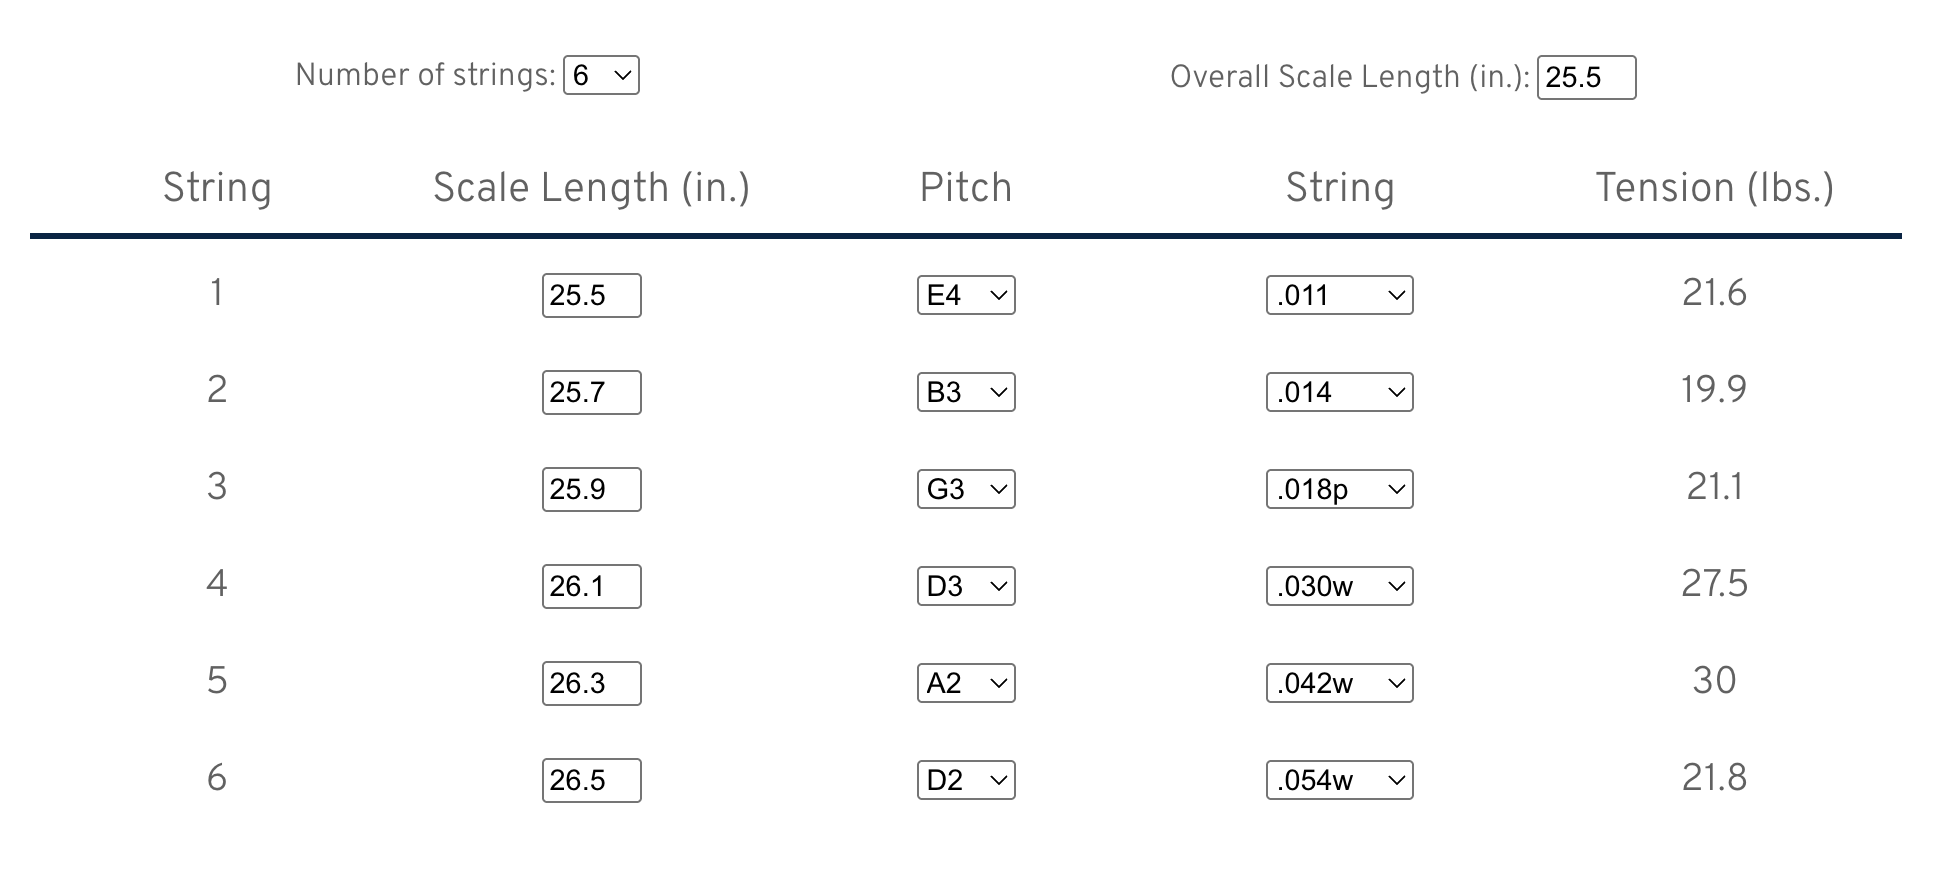
Task: Edit string 2 scale length field
Action: pyautogui.click(x=591, y=393)
